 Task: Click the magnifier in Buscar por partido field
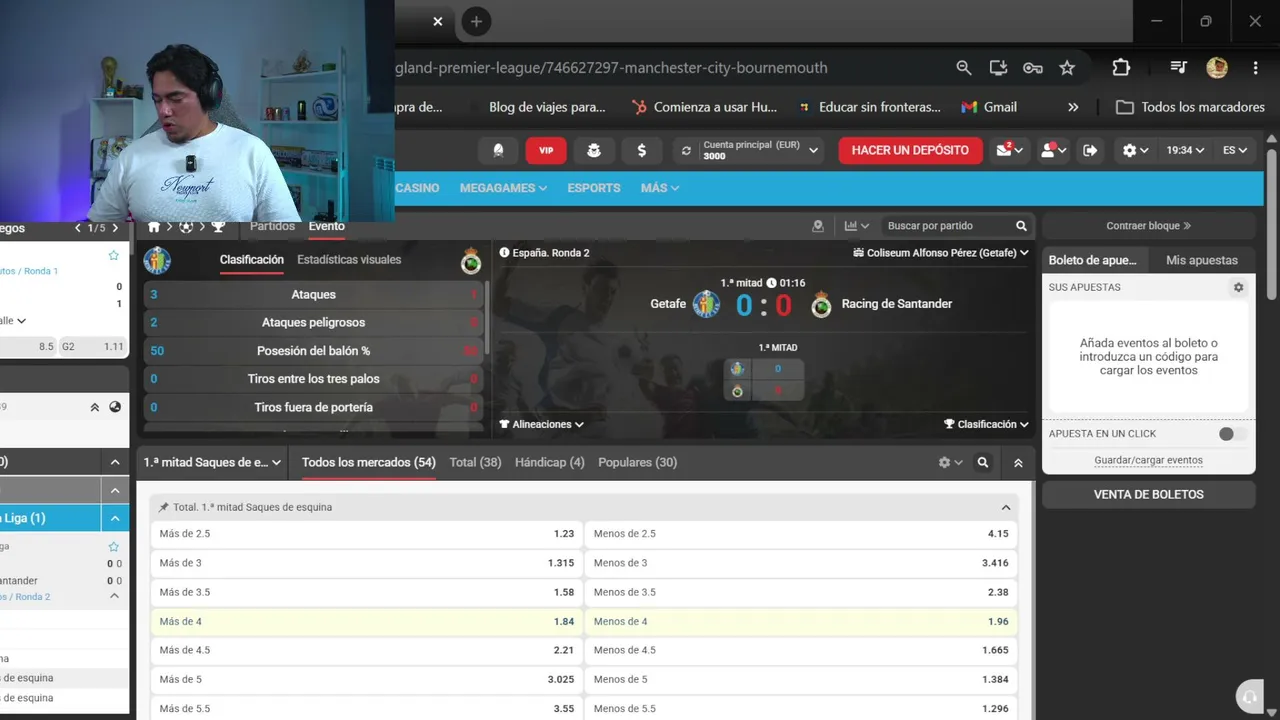tap(1021, 226)
